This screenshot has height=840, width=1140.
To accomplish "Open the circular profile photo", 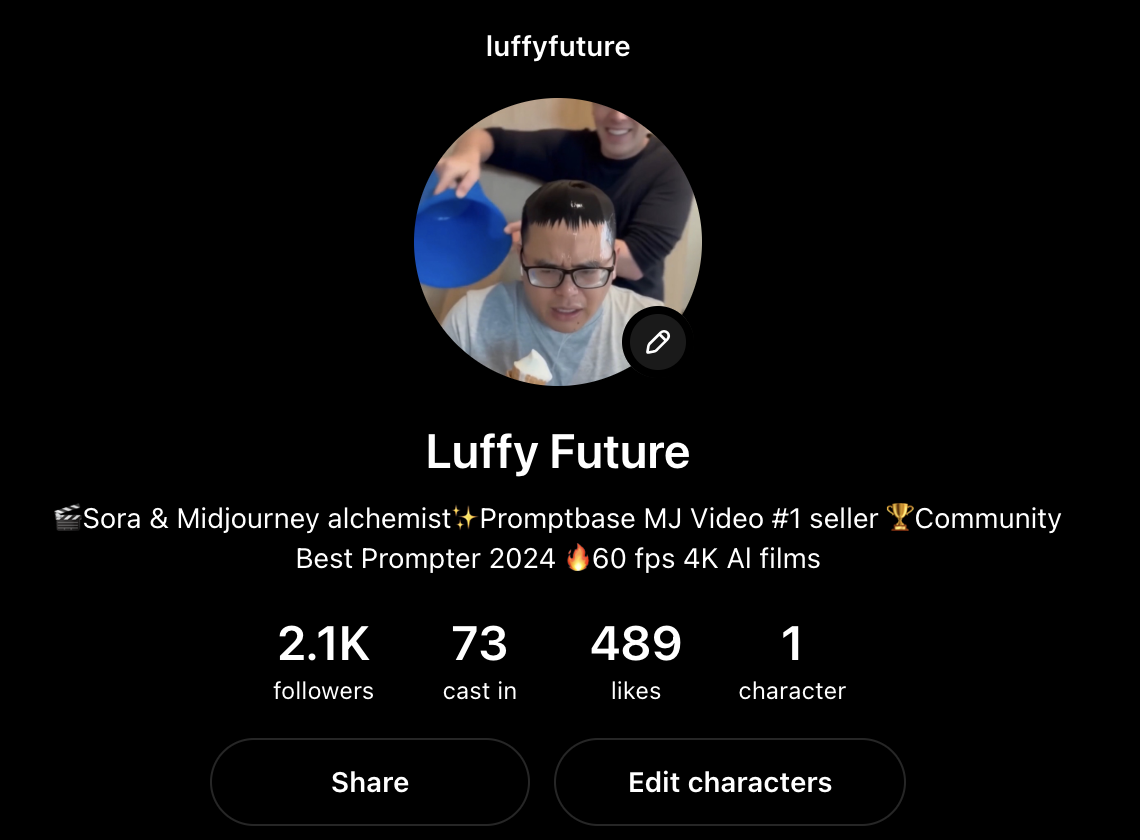I will tap(558, 242).
